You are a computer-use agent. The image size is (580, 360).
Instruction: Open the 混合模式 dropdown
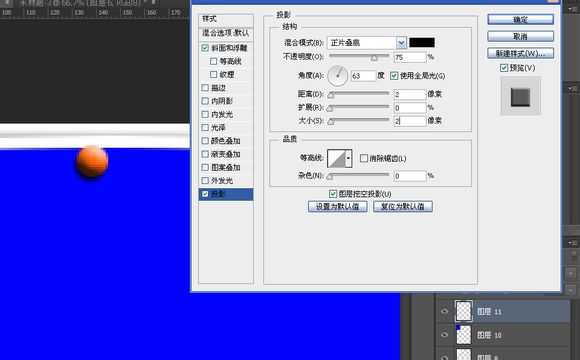tap(401, 43)
